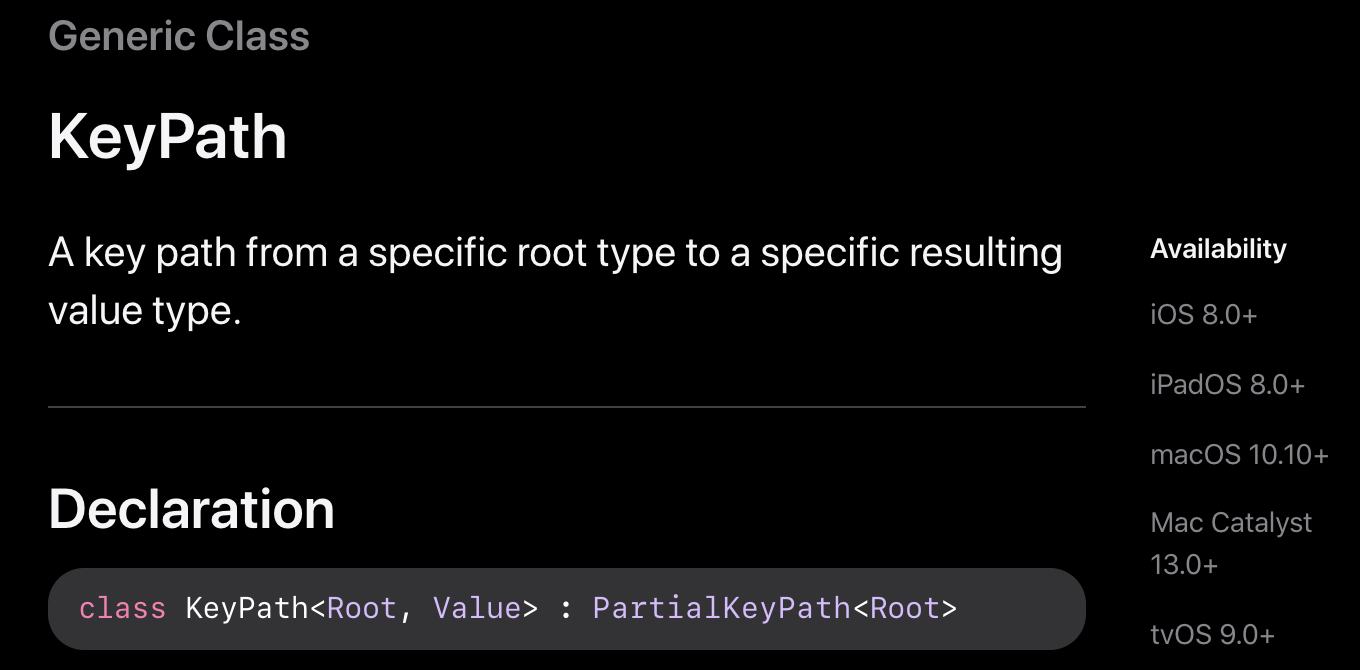
Task: Select the tvOS 9.0+ availability entry
Action: [x=1212, y=635]
